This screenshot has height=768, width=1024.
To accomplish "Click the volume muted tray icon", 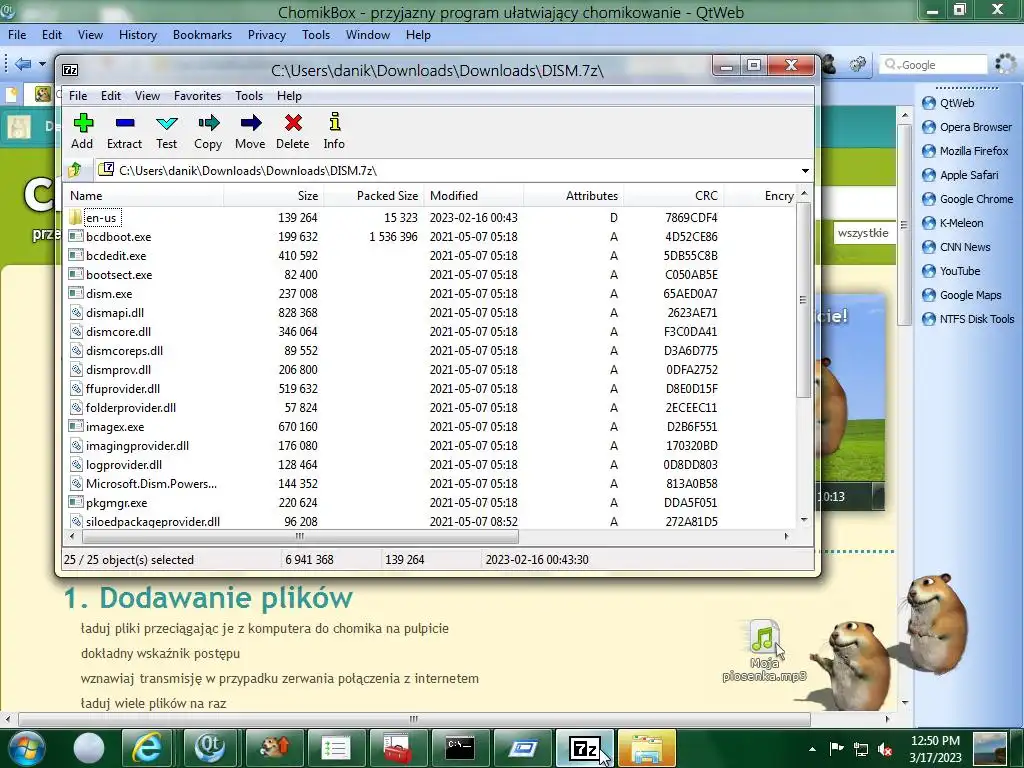I will pos(886,750).
